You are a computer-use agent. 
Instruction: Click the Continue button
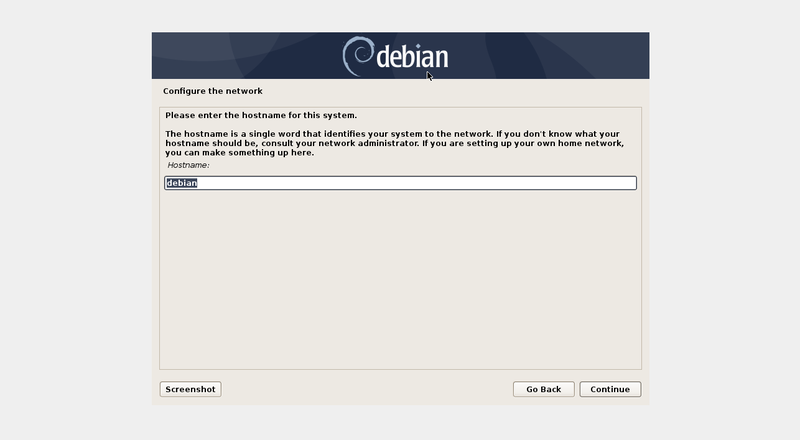click(610, 389)
